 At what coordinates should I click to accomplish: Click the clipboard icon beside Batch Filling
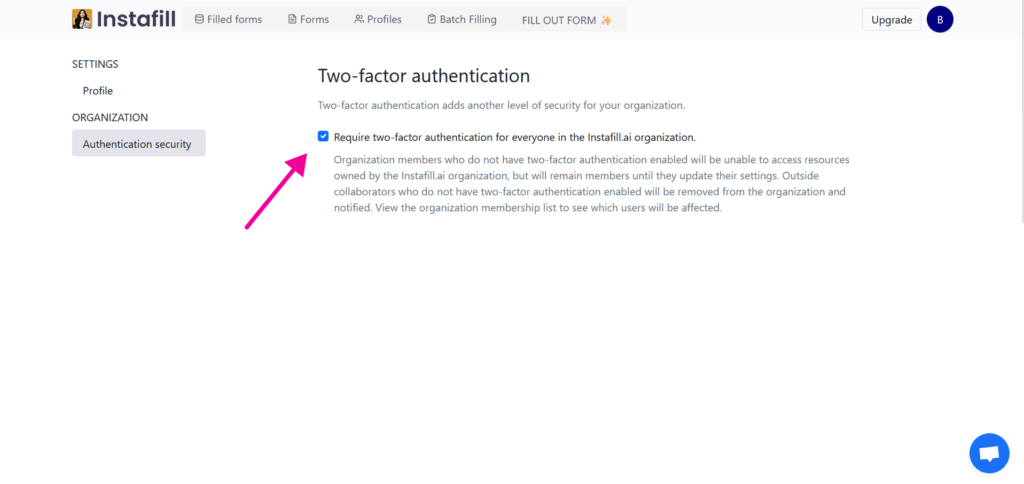432,20
